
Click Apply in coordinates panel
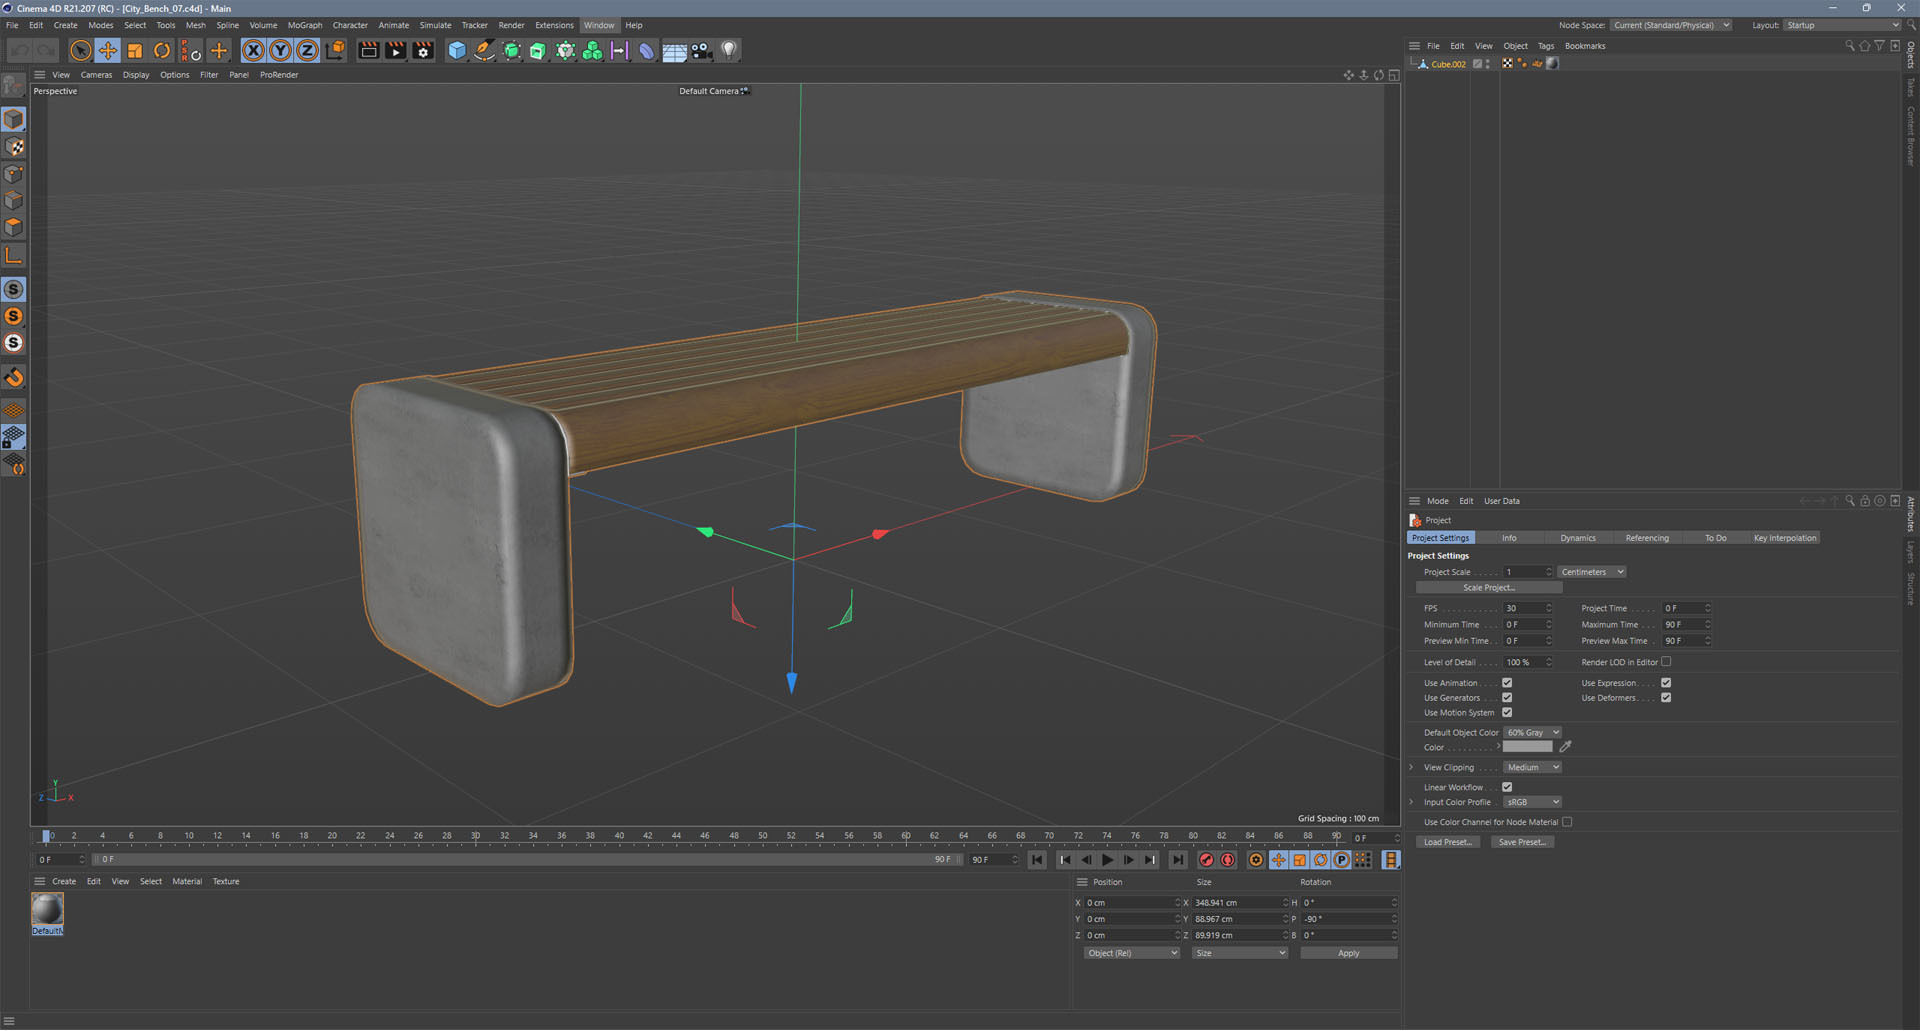1348,953
